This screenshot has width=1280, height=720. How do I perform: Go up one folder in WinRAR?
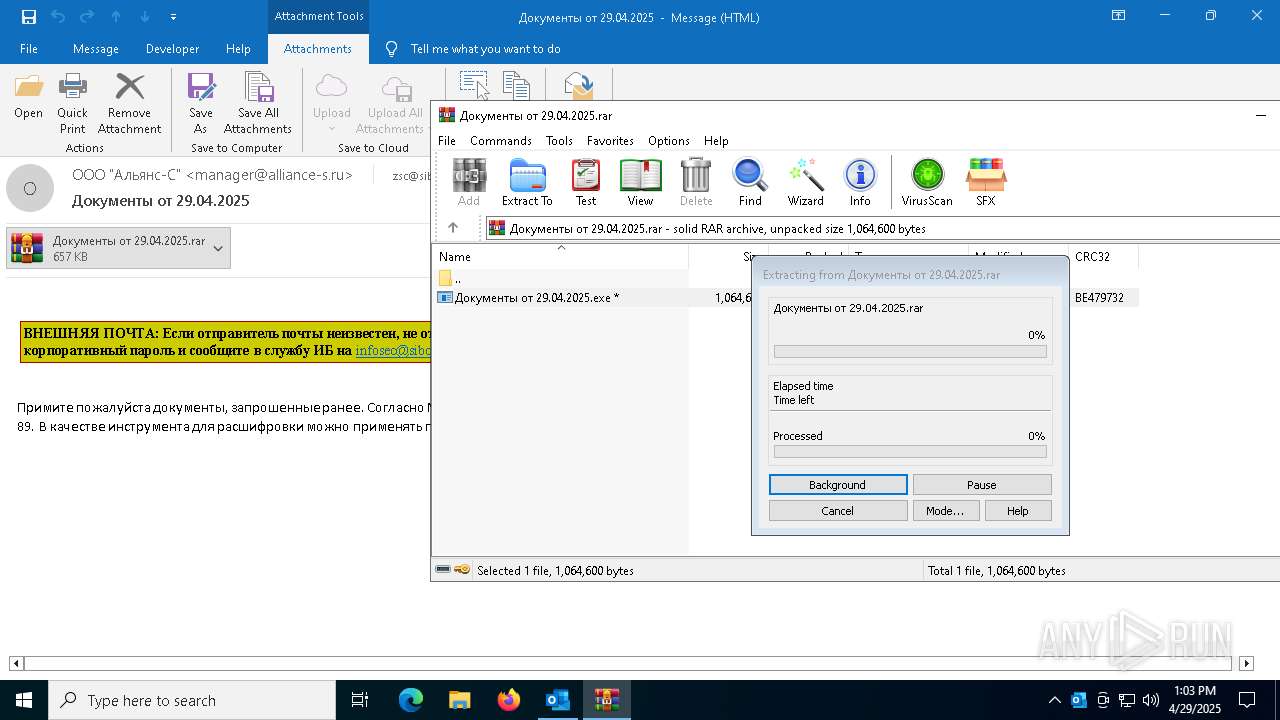tap(453, 228)
